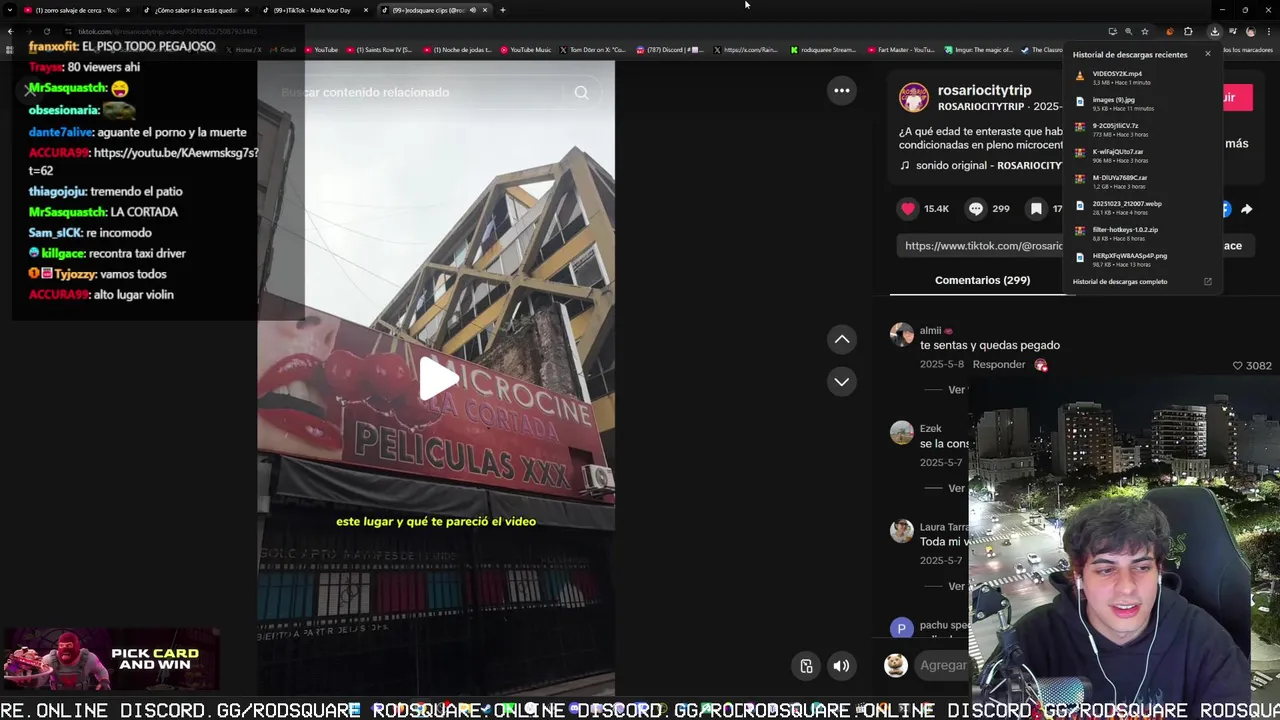1280x720 pixels.
Task: Open a new browser tab with plus
Action: [502, 10]
